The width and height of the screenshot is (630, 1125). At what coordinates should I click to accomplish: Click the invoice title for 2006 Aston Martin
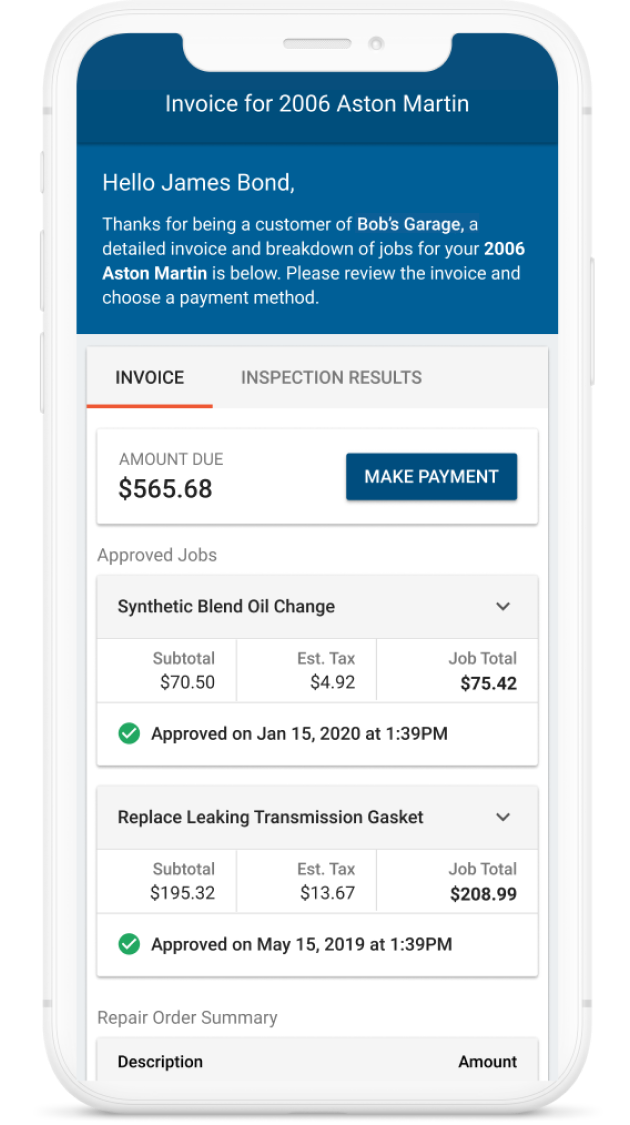pyautogui.click(x=315, y=103)
